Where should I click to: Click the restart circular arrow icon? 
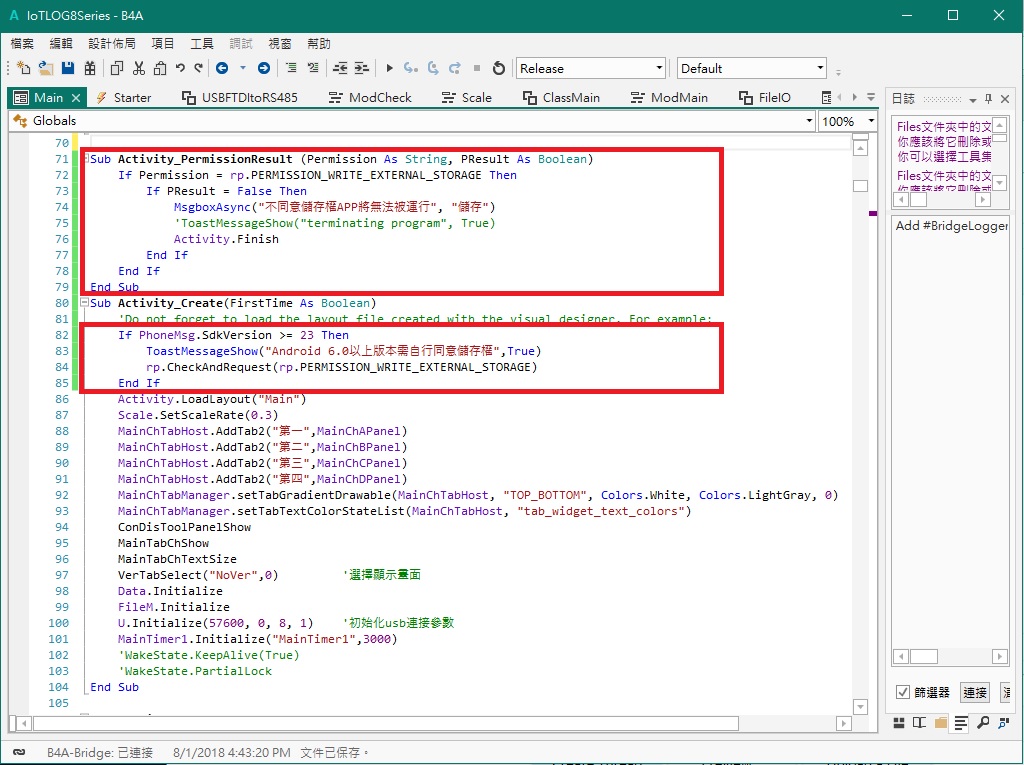(x=499, y=68)
